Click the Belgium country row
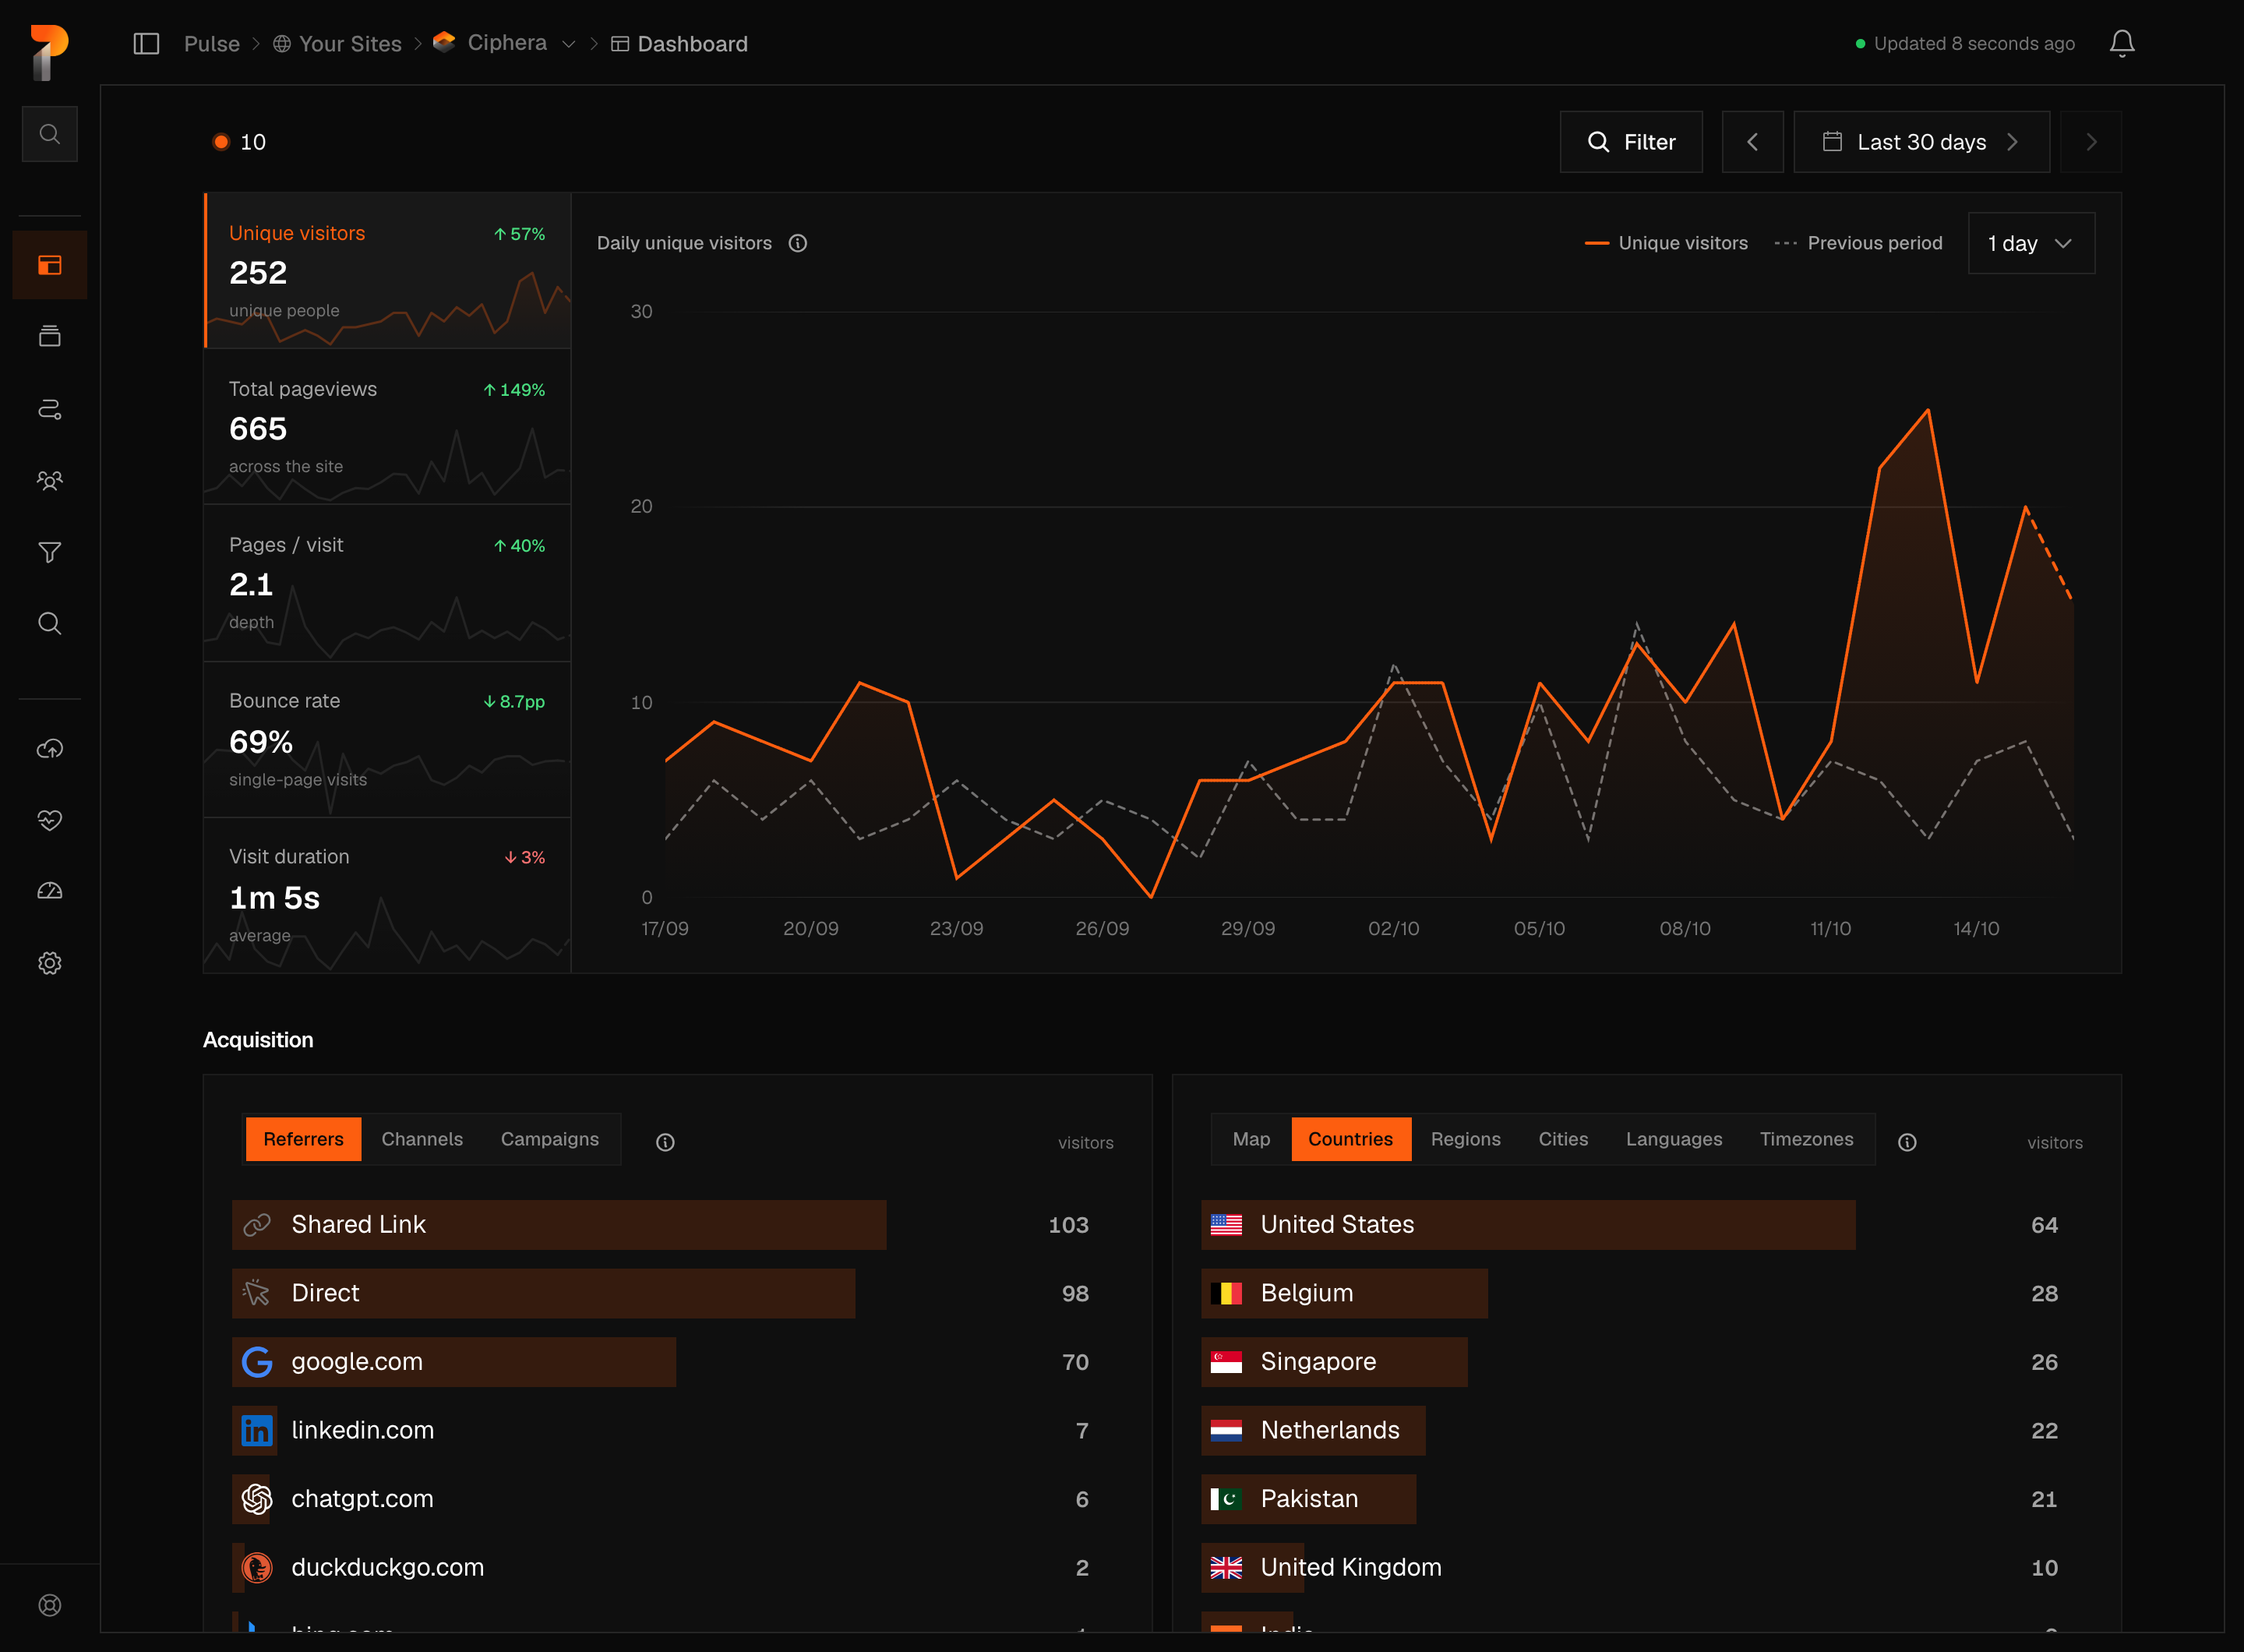2244x1652 pixels. click(1646, 1293)
